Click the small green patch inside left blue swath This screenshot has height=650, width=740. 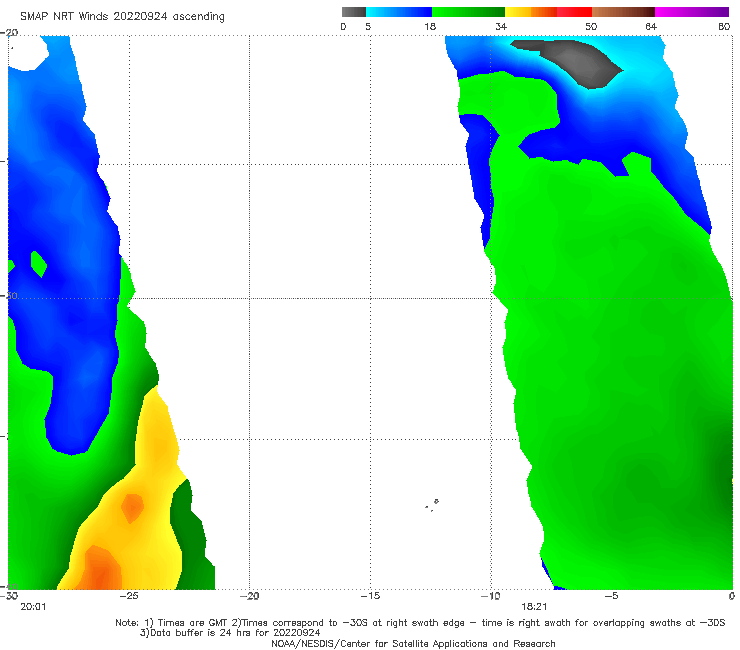(39, 264)
